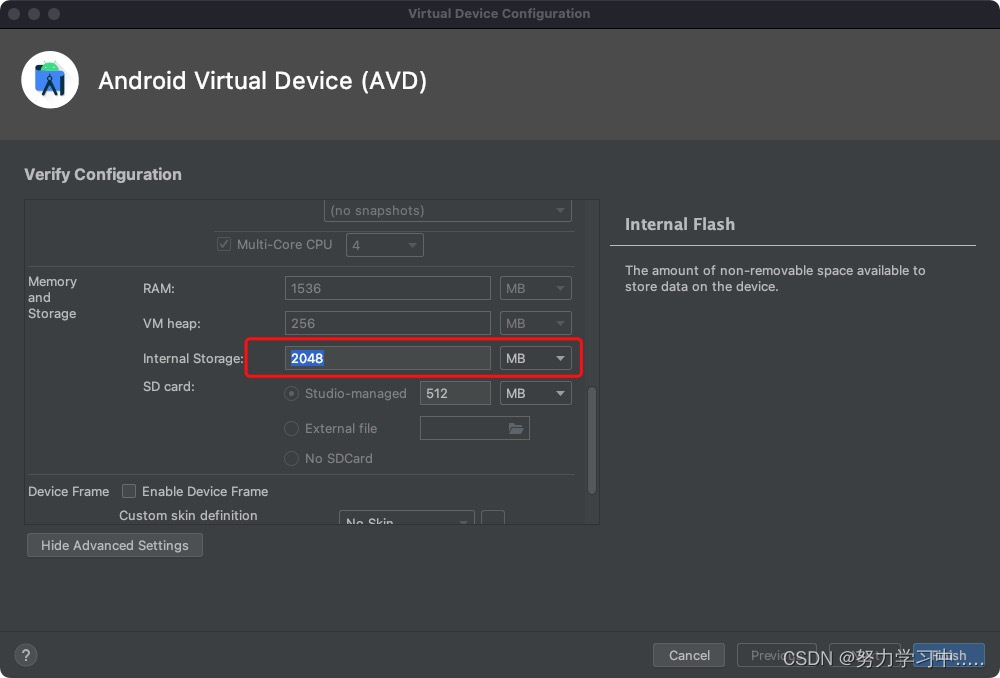Screen dimensions: 1000x678
Task: Click the Memory and Storage section label
Action: 52,297
